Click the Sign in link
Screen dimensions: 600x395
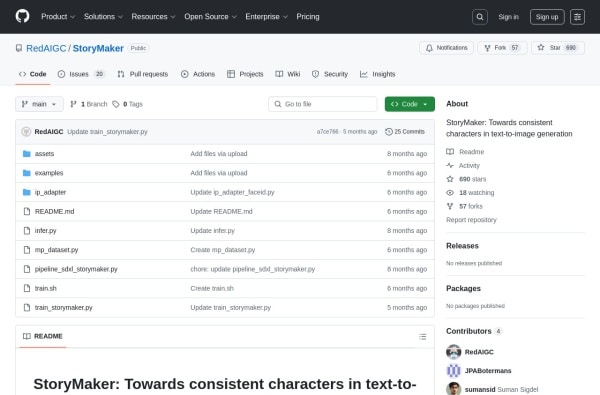509,17
